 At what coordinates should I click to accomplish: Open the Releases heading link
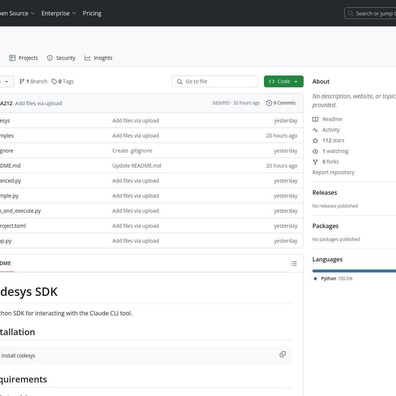pyautogui.click(x=325, y=193)
